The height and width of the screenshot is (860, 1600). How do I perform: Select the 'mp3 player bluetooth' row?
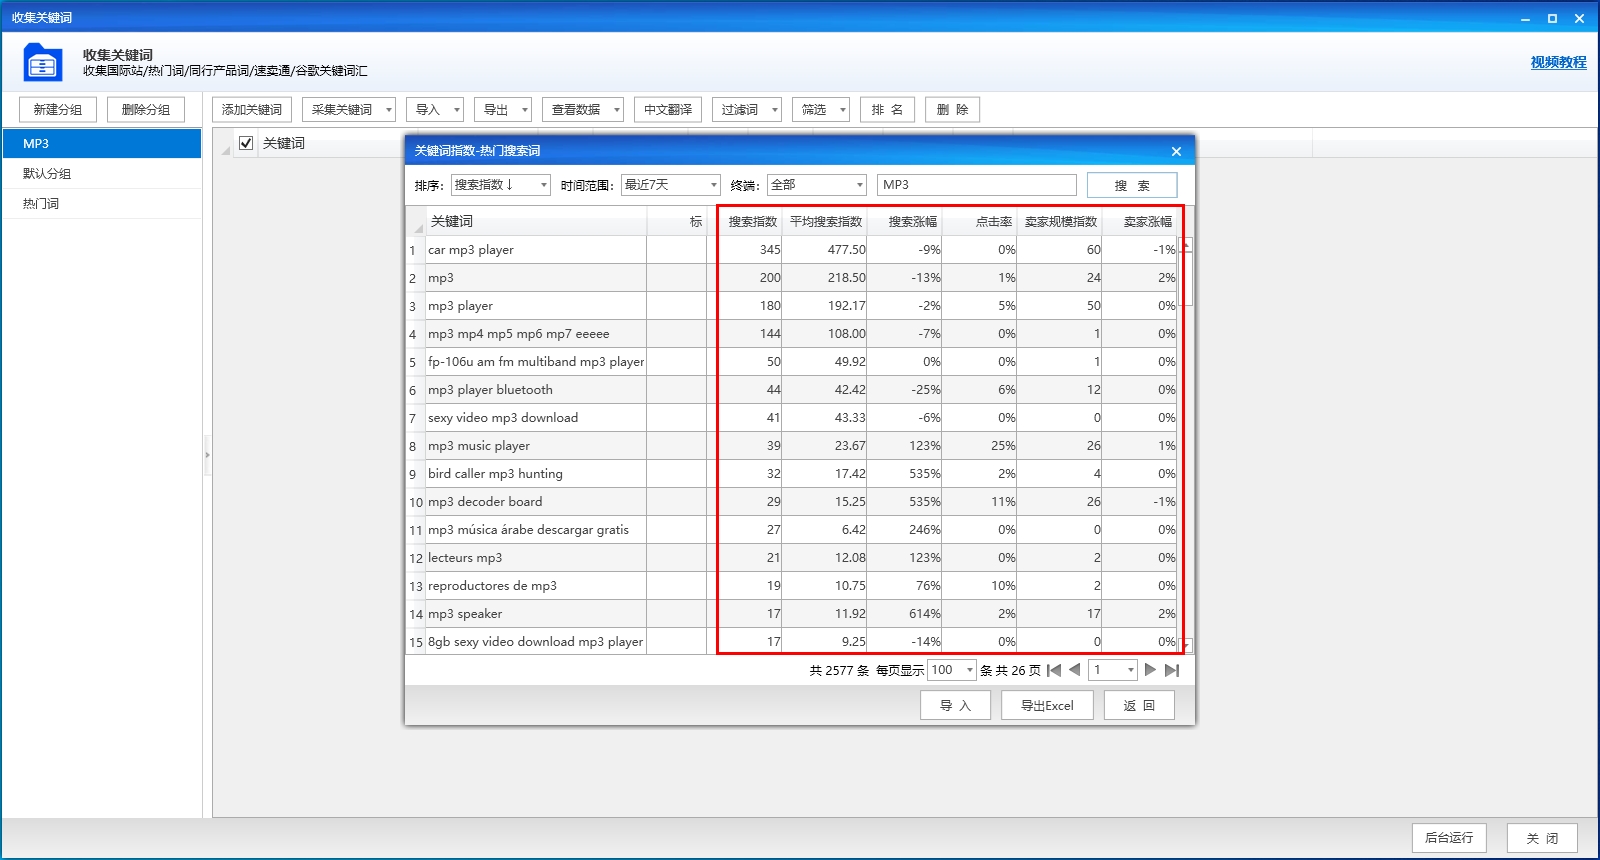point(793,390)
